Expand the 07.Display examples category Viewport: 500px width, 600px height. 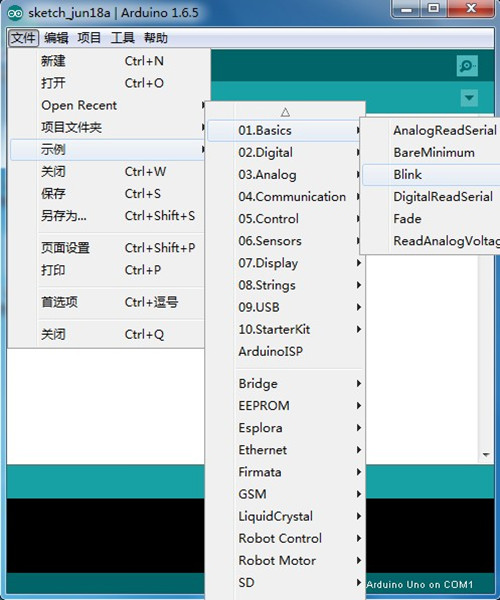(285, 263)
